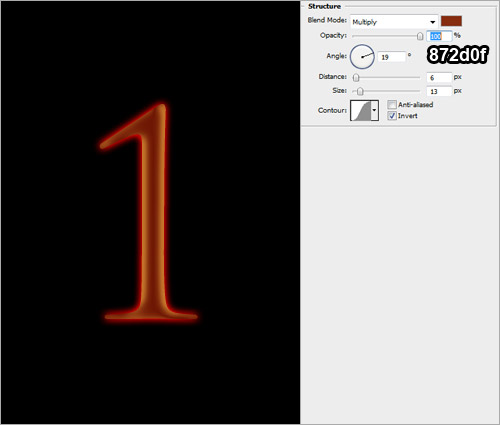Select the Opacity percentage field

point(439,36)
